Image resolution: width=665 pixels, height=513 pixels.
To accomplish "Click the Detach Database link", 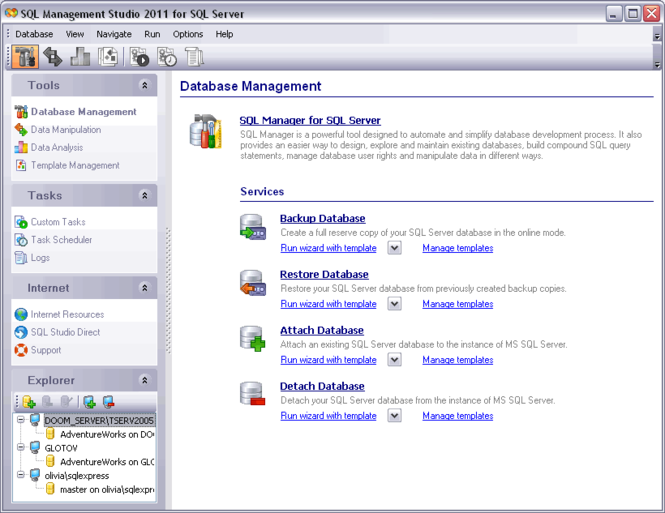I will (x=322, y=387).
